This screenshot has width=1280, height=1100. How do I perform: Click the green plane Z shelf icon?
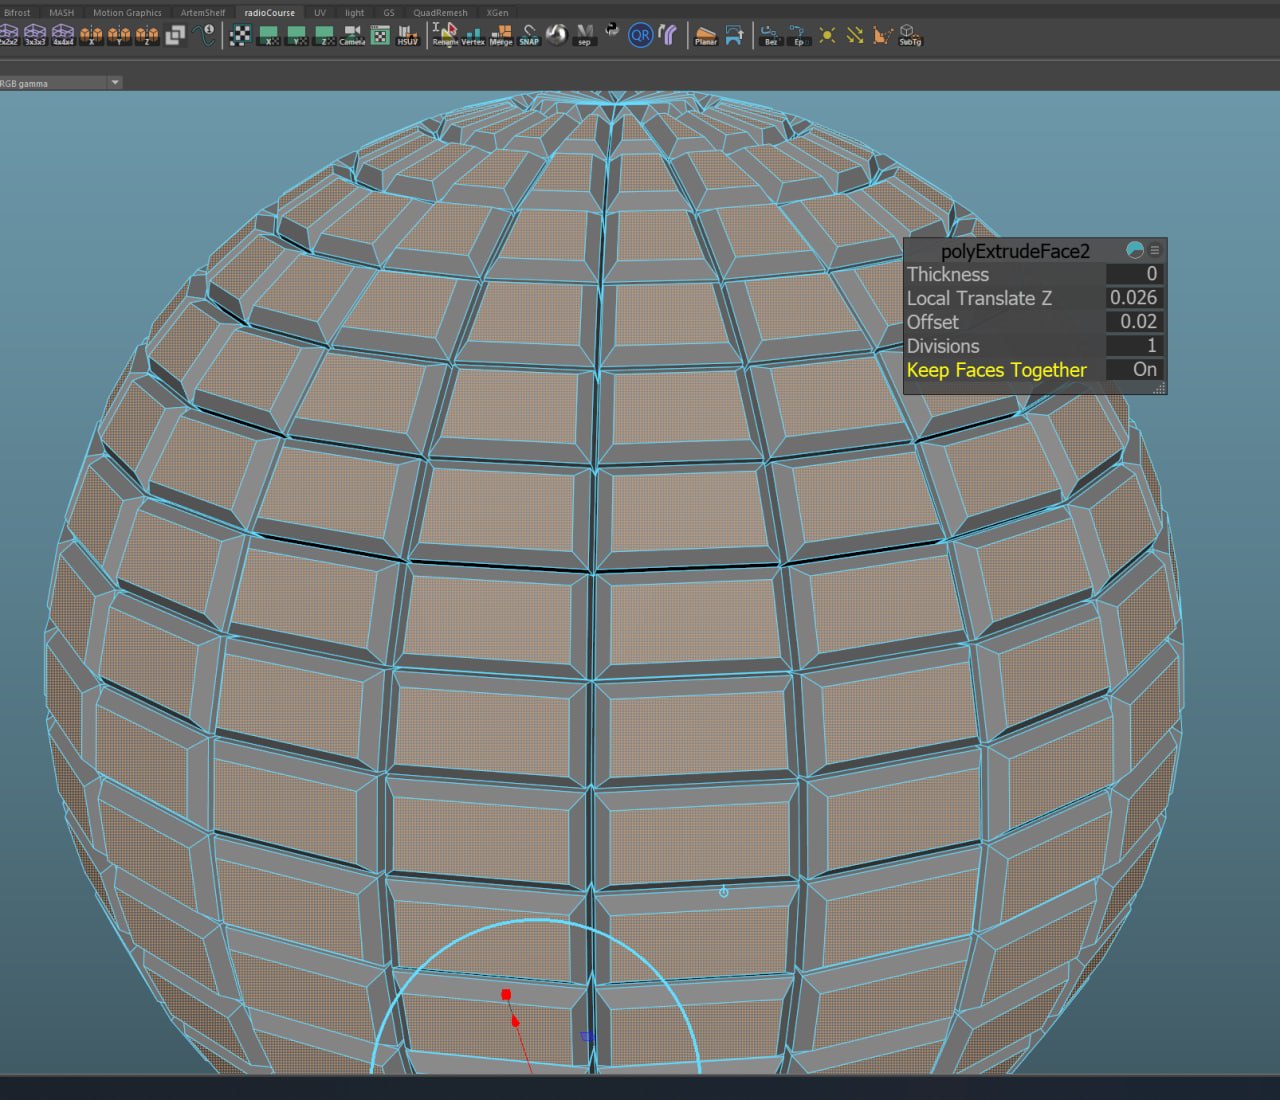point(325,35)
